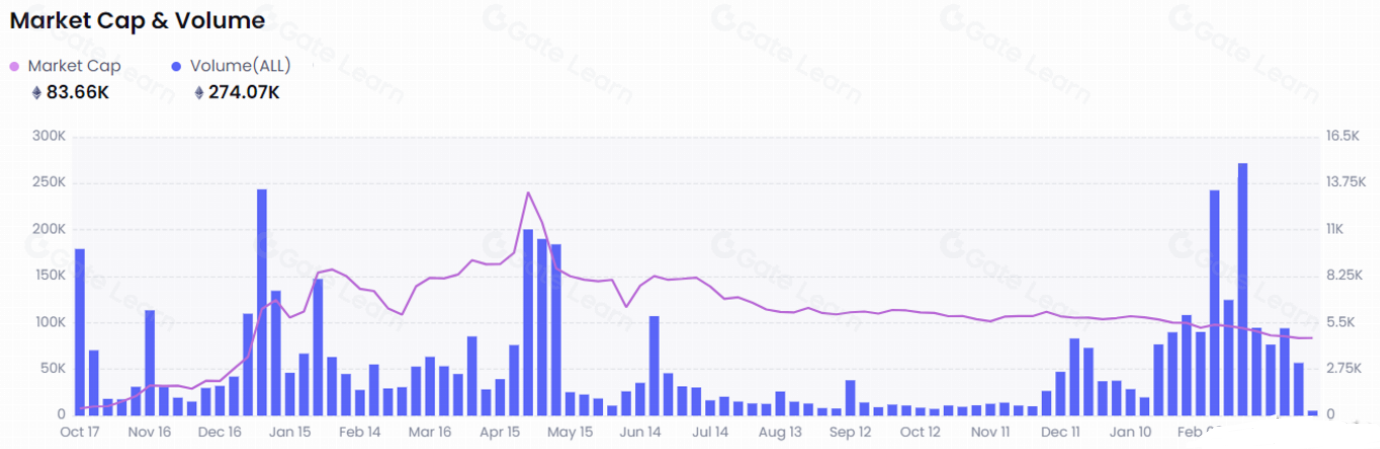Click the 13.75K right axis label
The image size is (1380, 449).
click(1344, 182)
